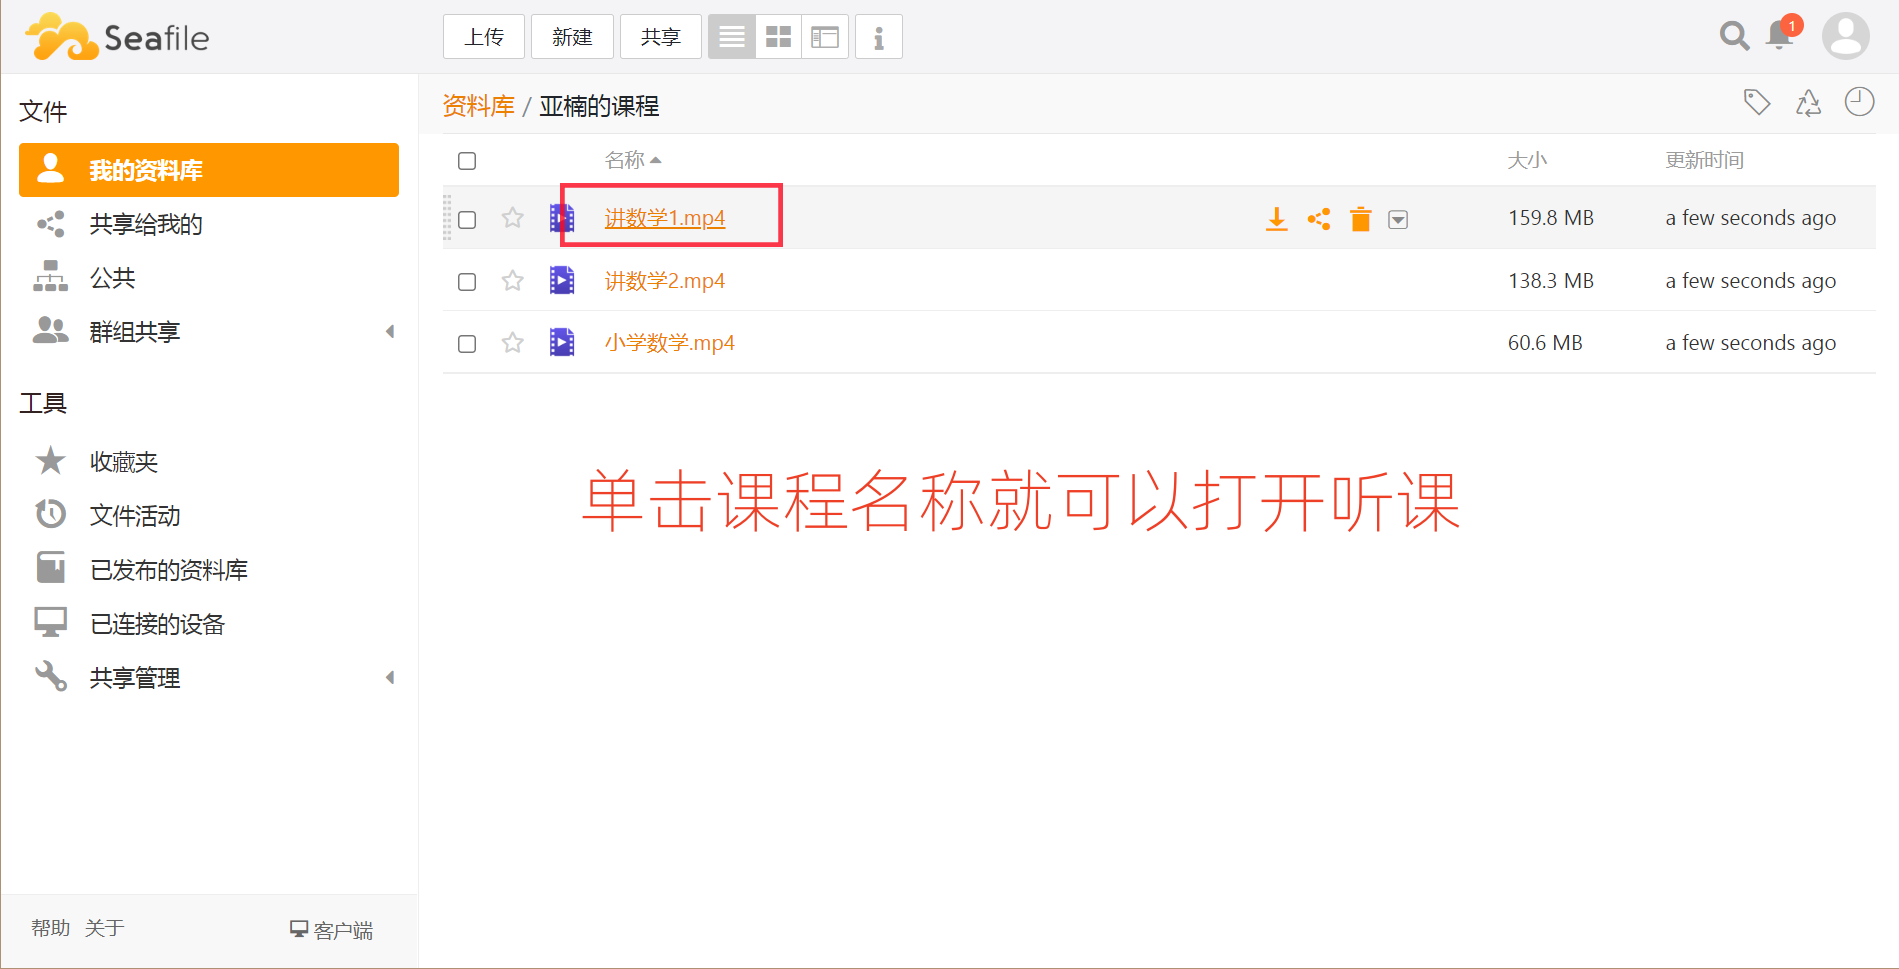Go to 共享给我的 in sidebar

146,224
